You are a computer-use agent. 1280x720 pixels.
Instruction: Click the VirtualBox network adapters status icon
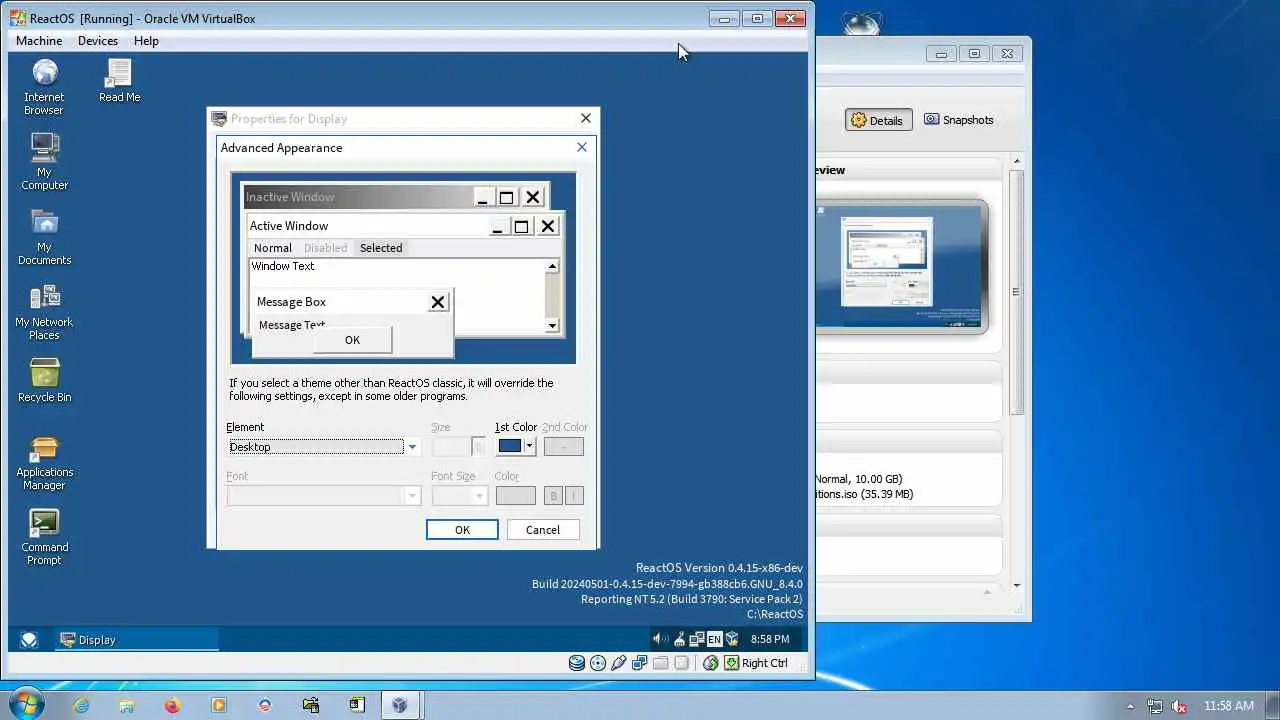pyautogui.click(x=640, y=663)
